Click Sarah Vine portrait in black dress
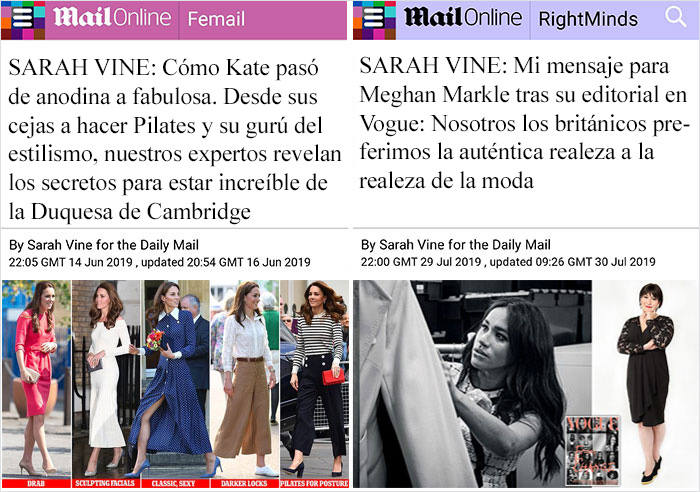 (646, 384)
